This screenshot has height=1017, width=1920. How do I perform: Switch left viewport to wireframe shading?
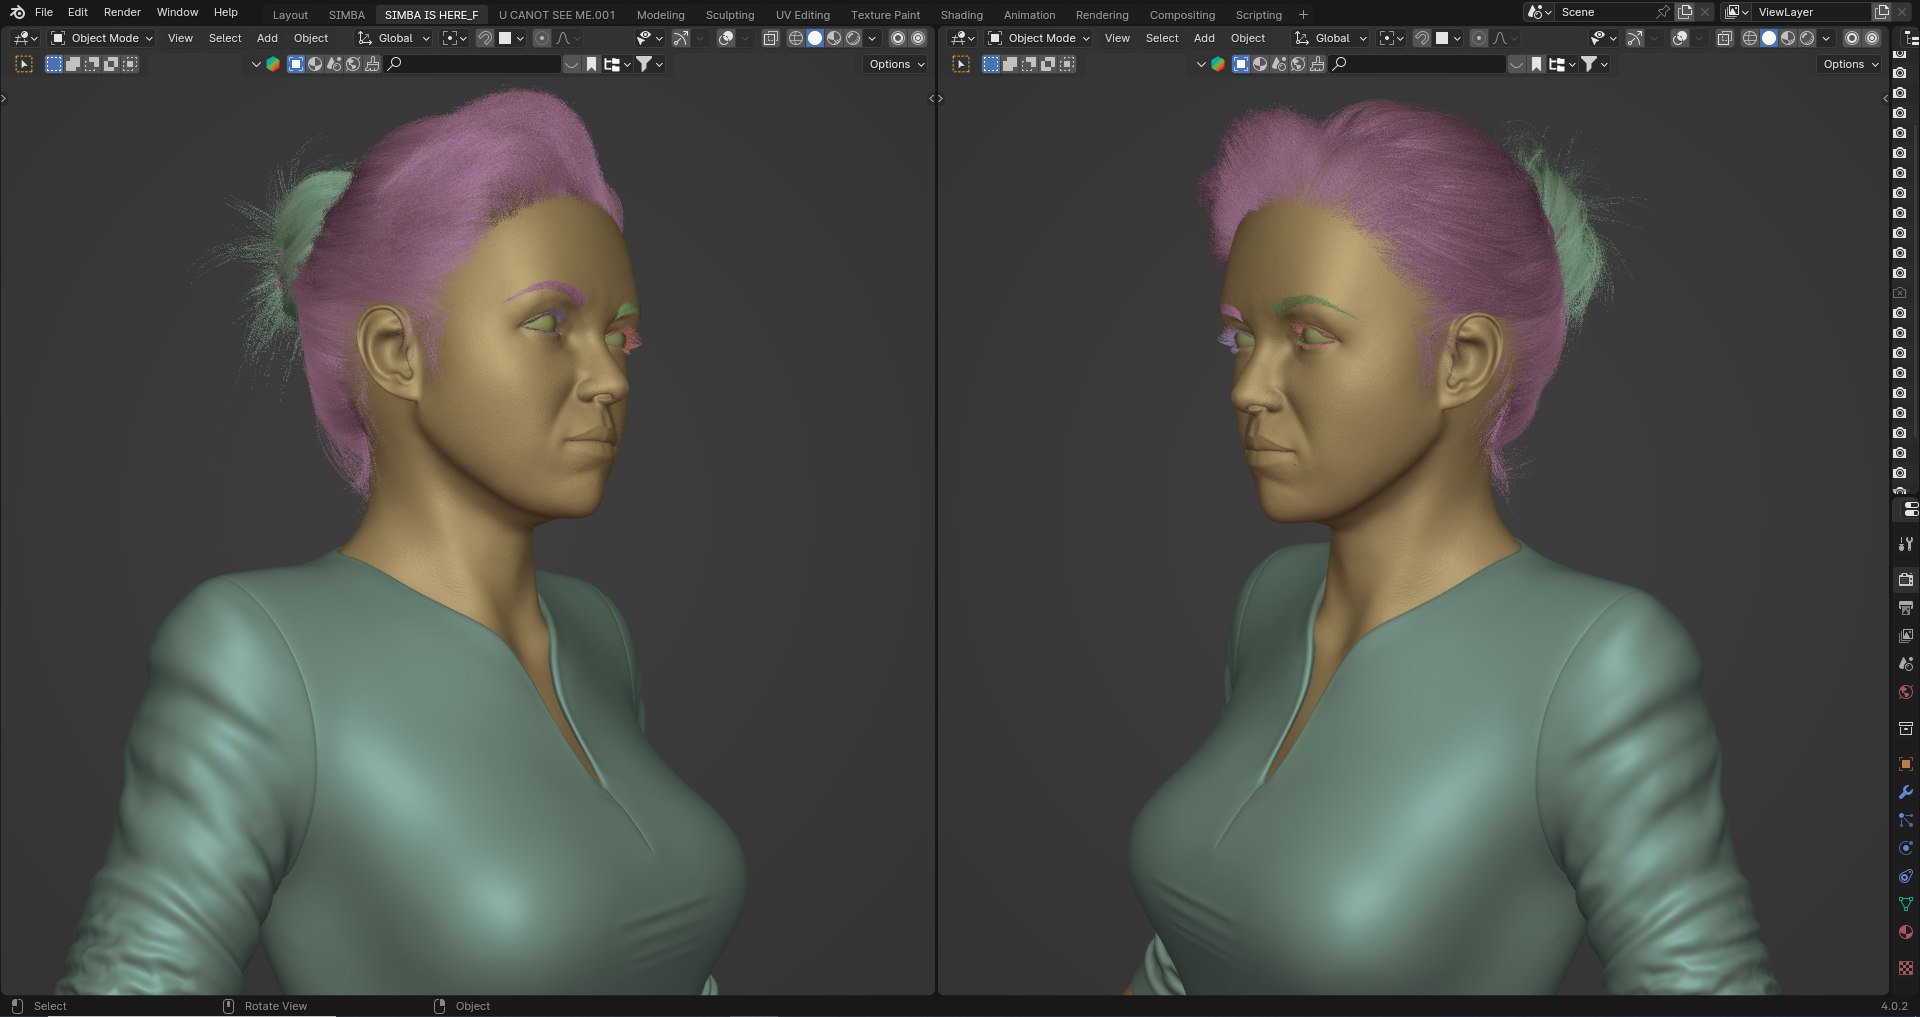796,38
